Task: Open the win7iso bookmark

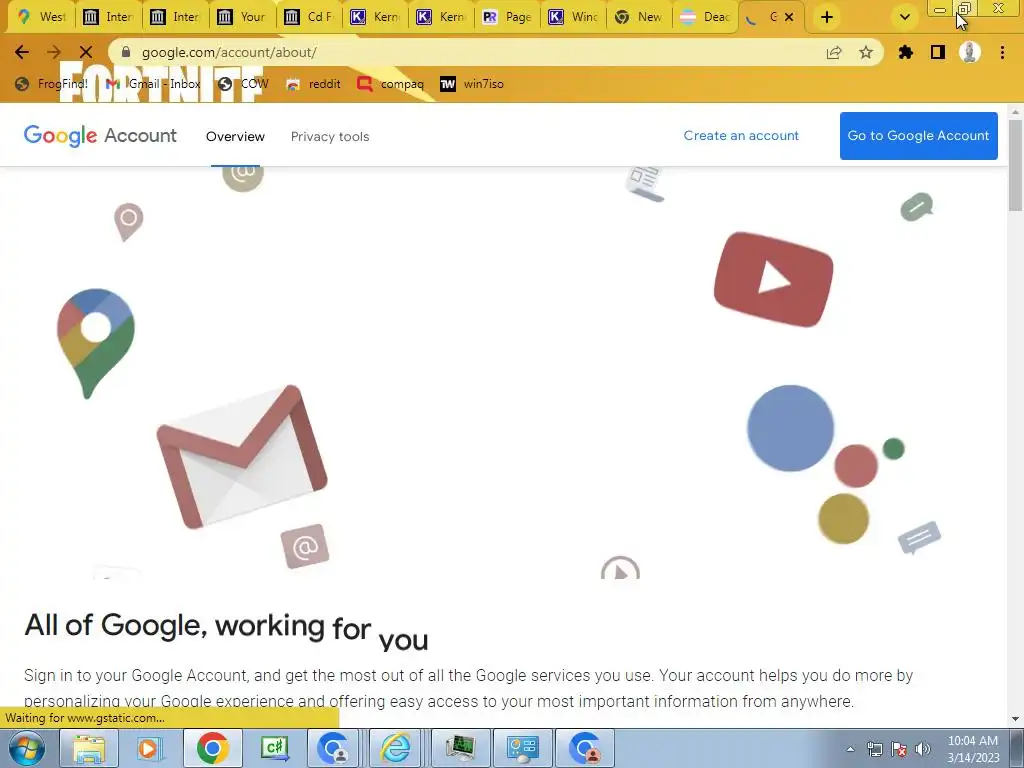Action: 472,84
